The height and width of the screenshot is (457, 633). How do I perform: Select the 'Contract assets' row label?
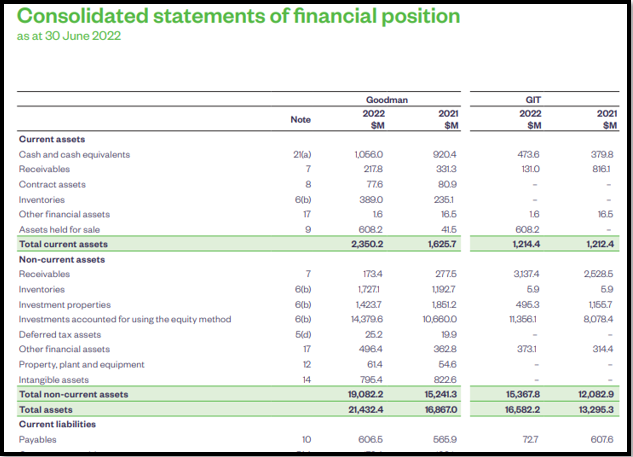click(x=52, y=184)
